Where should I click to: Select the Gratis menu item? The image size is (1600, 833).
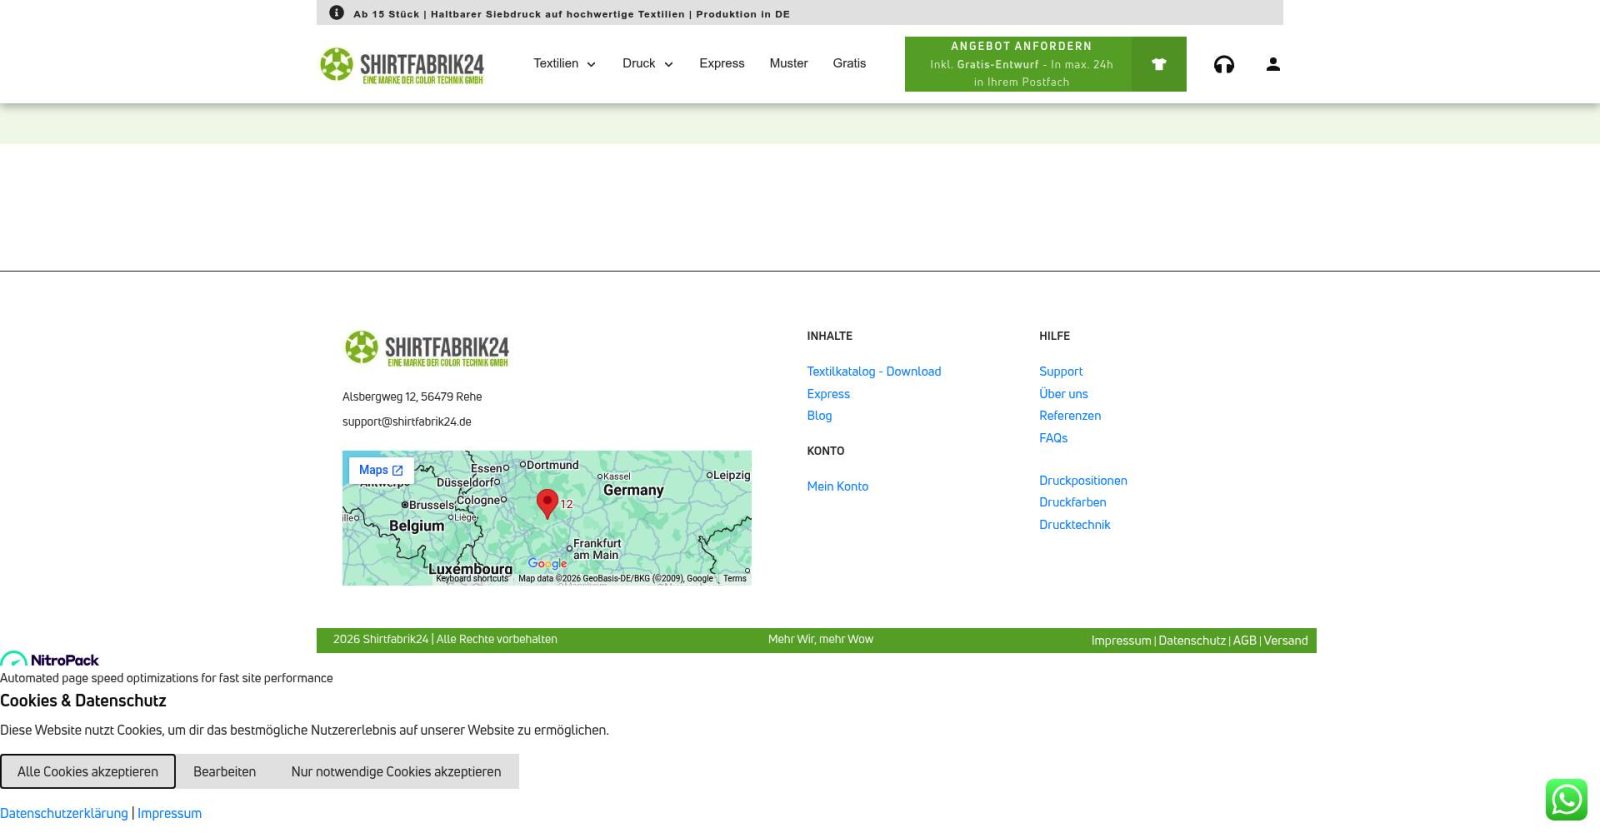[x=849, y=64]
